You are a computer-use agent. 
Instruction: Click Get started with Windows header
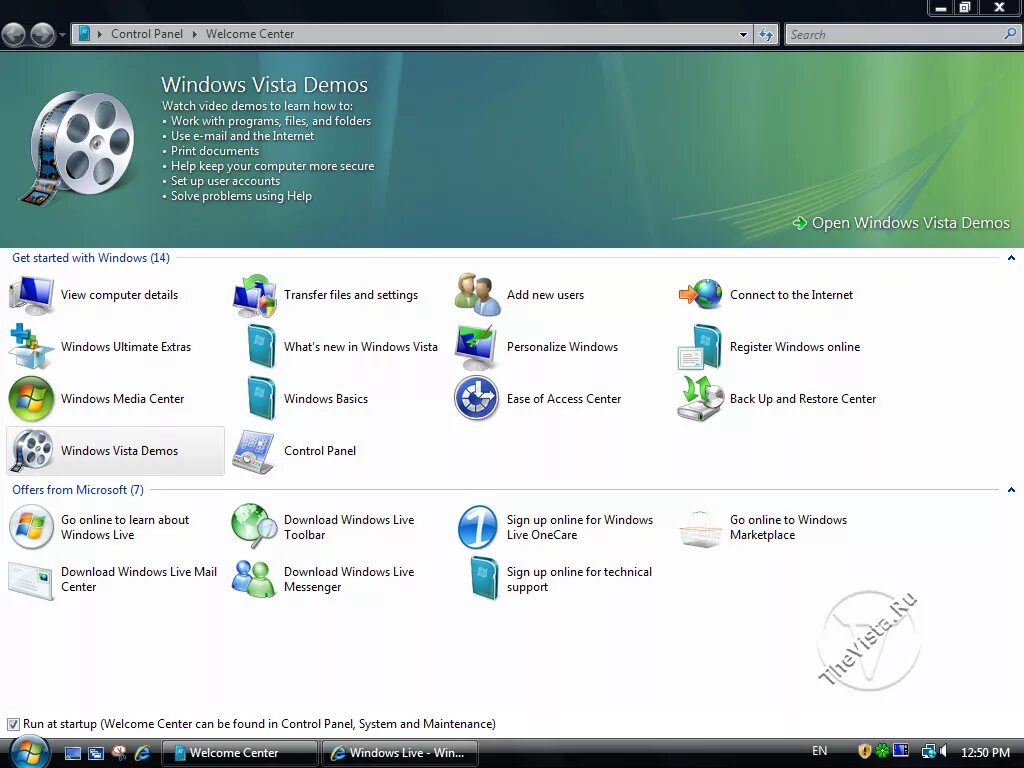coord(91,258)
